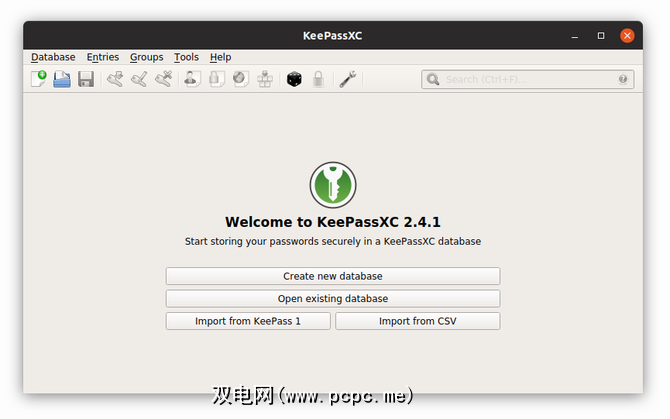Minimize the KeePassXC window
Image resolution: width=670 pixels, height=419 pixels.
575,36
